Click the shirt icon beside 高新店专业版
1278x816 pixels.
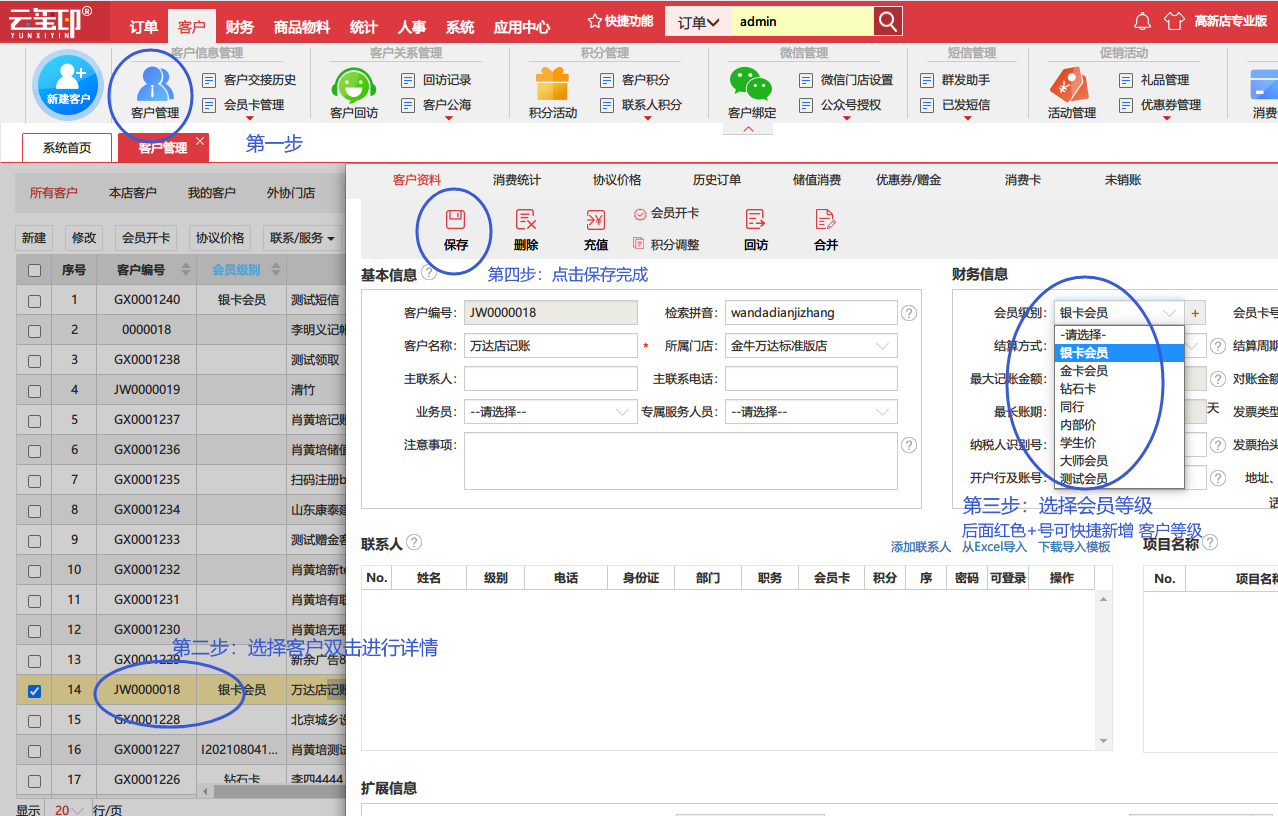coord(1174,21)
